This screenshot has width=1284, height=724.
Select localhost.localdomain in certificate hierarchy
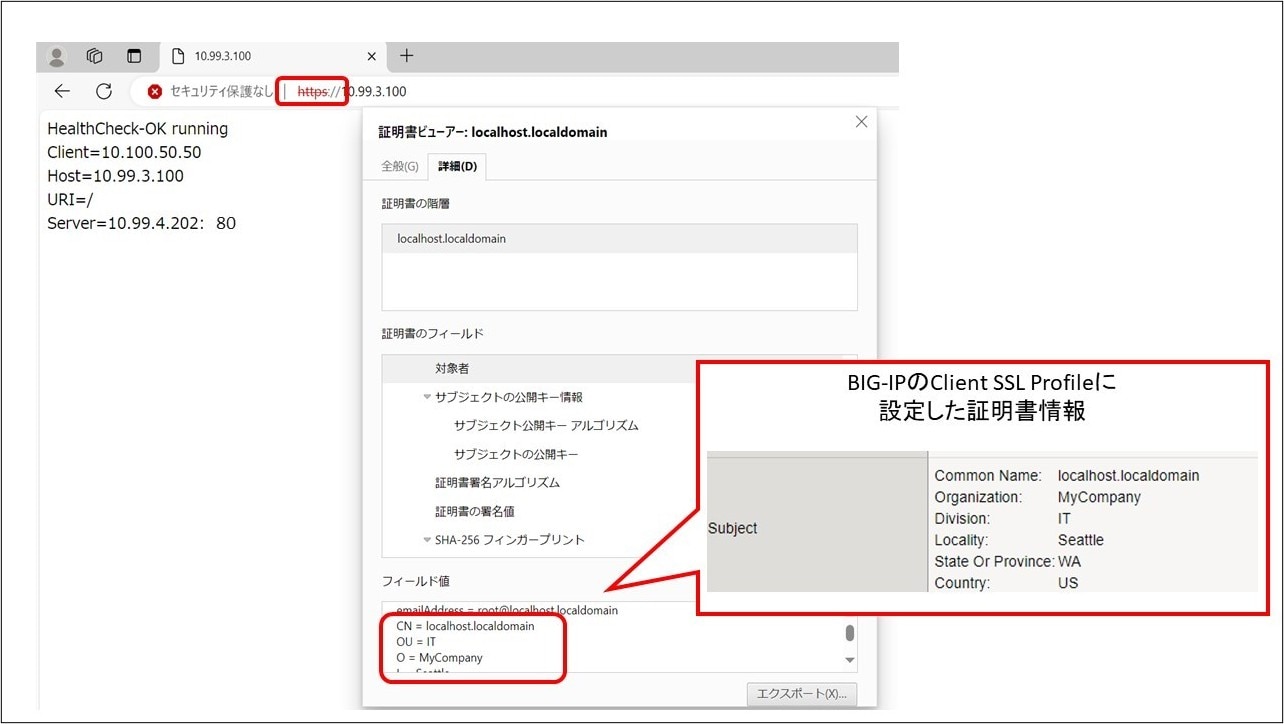coord(452,239)
